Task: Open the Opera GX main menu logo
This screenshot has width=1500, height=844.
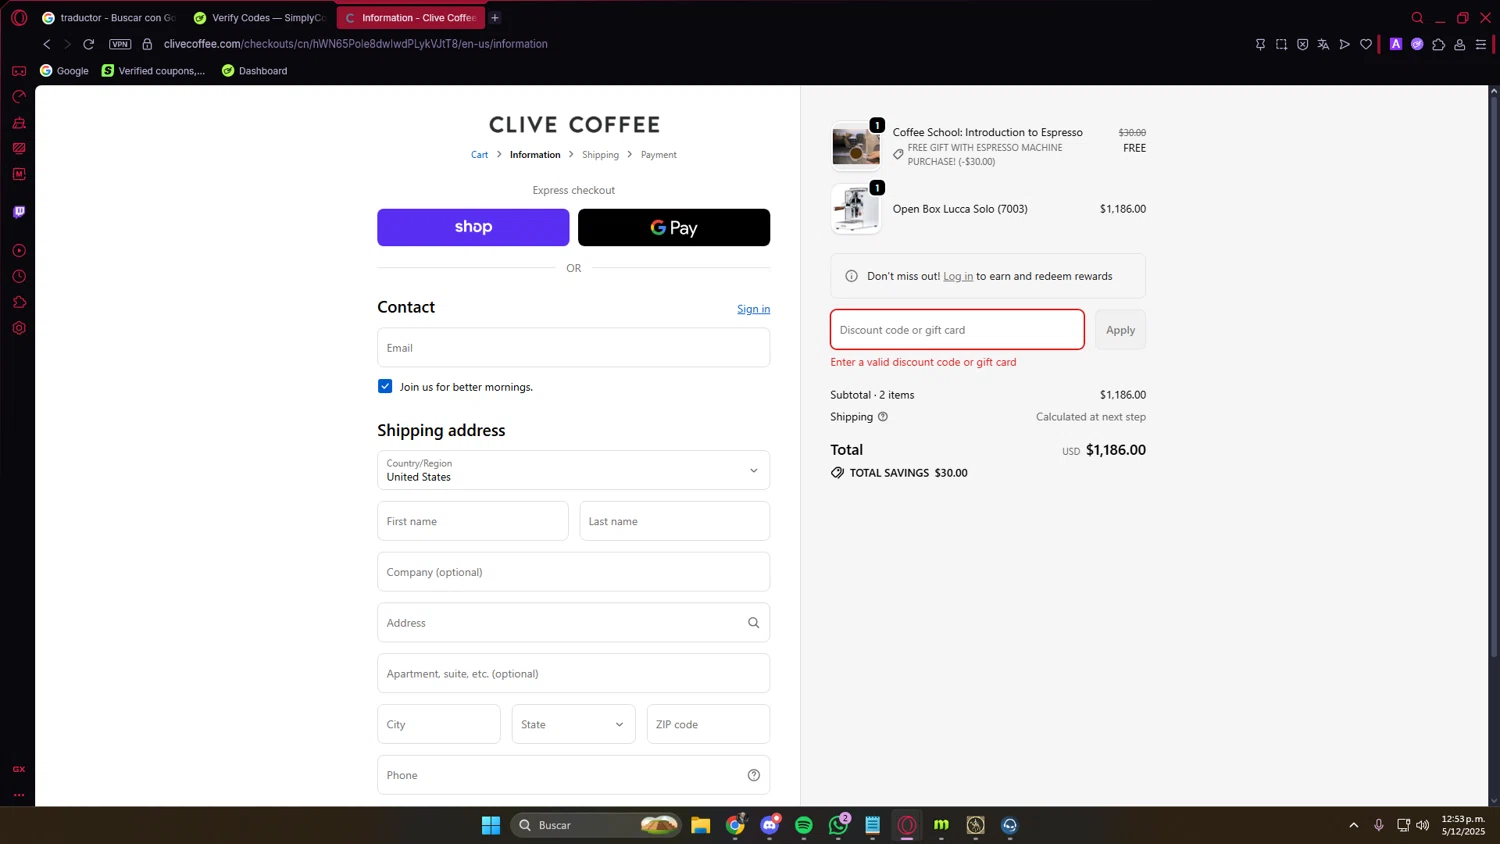Action: click(19, 18)
